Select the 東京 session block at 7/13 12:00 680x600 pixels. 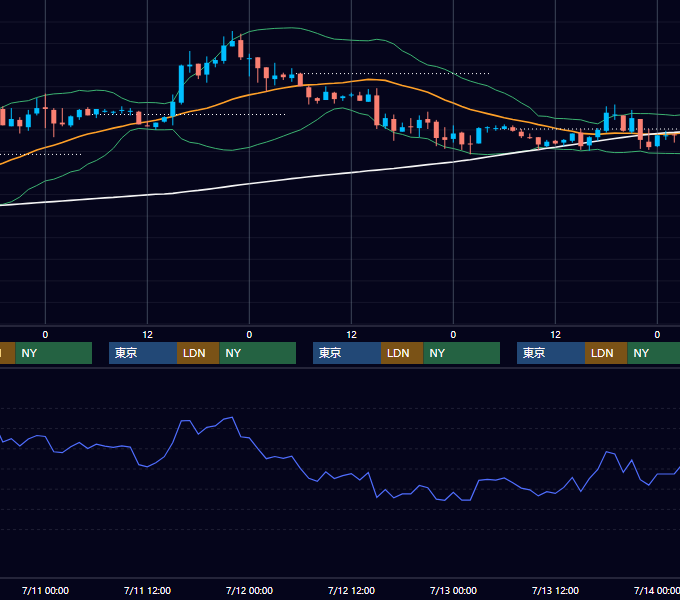[551, 353]
